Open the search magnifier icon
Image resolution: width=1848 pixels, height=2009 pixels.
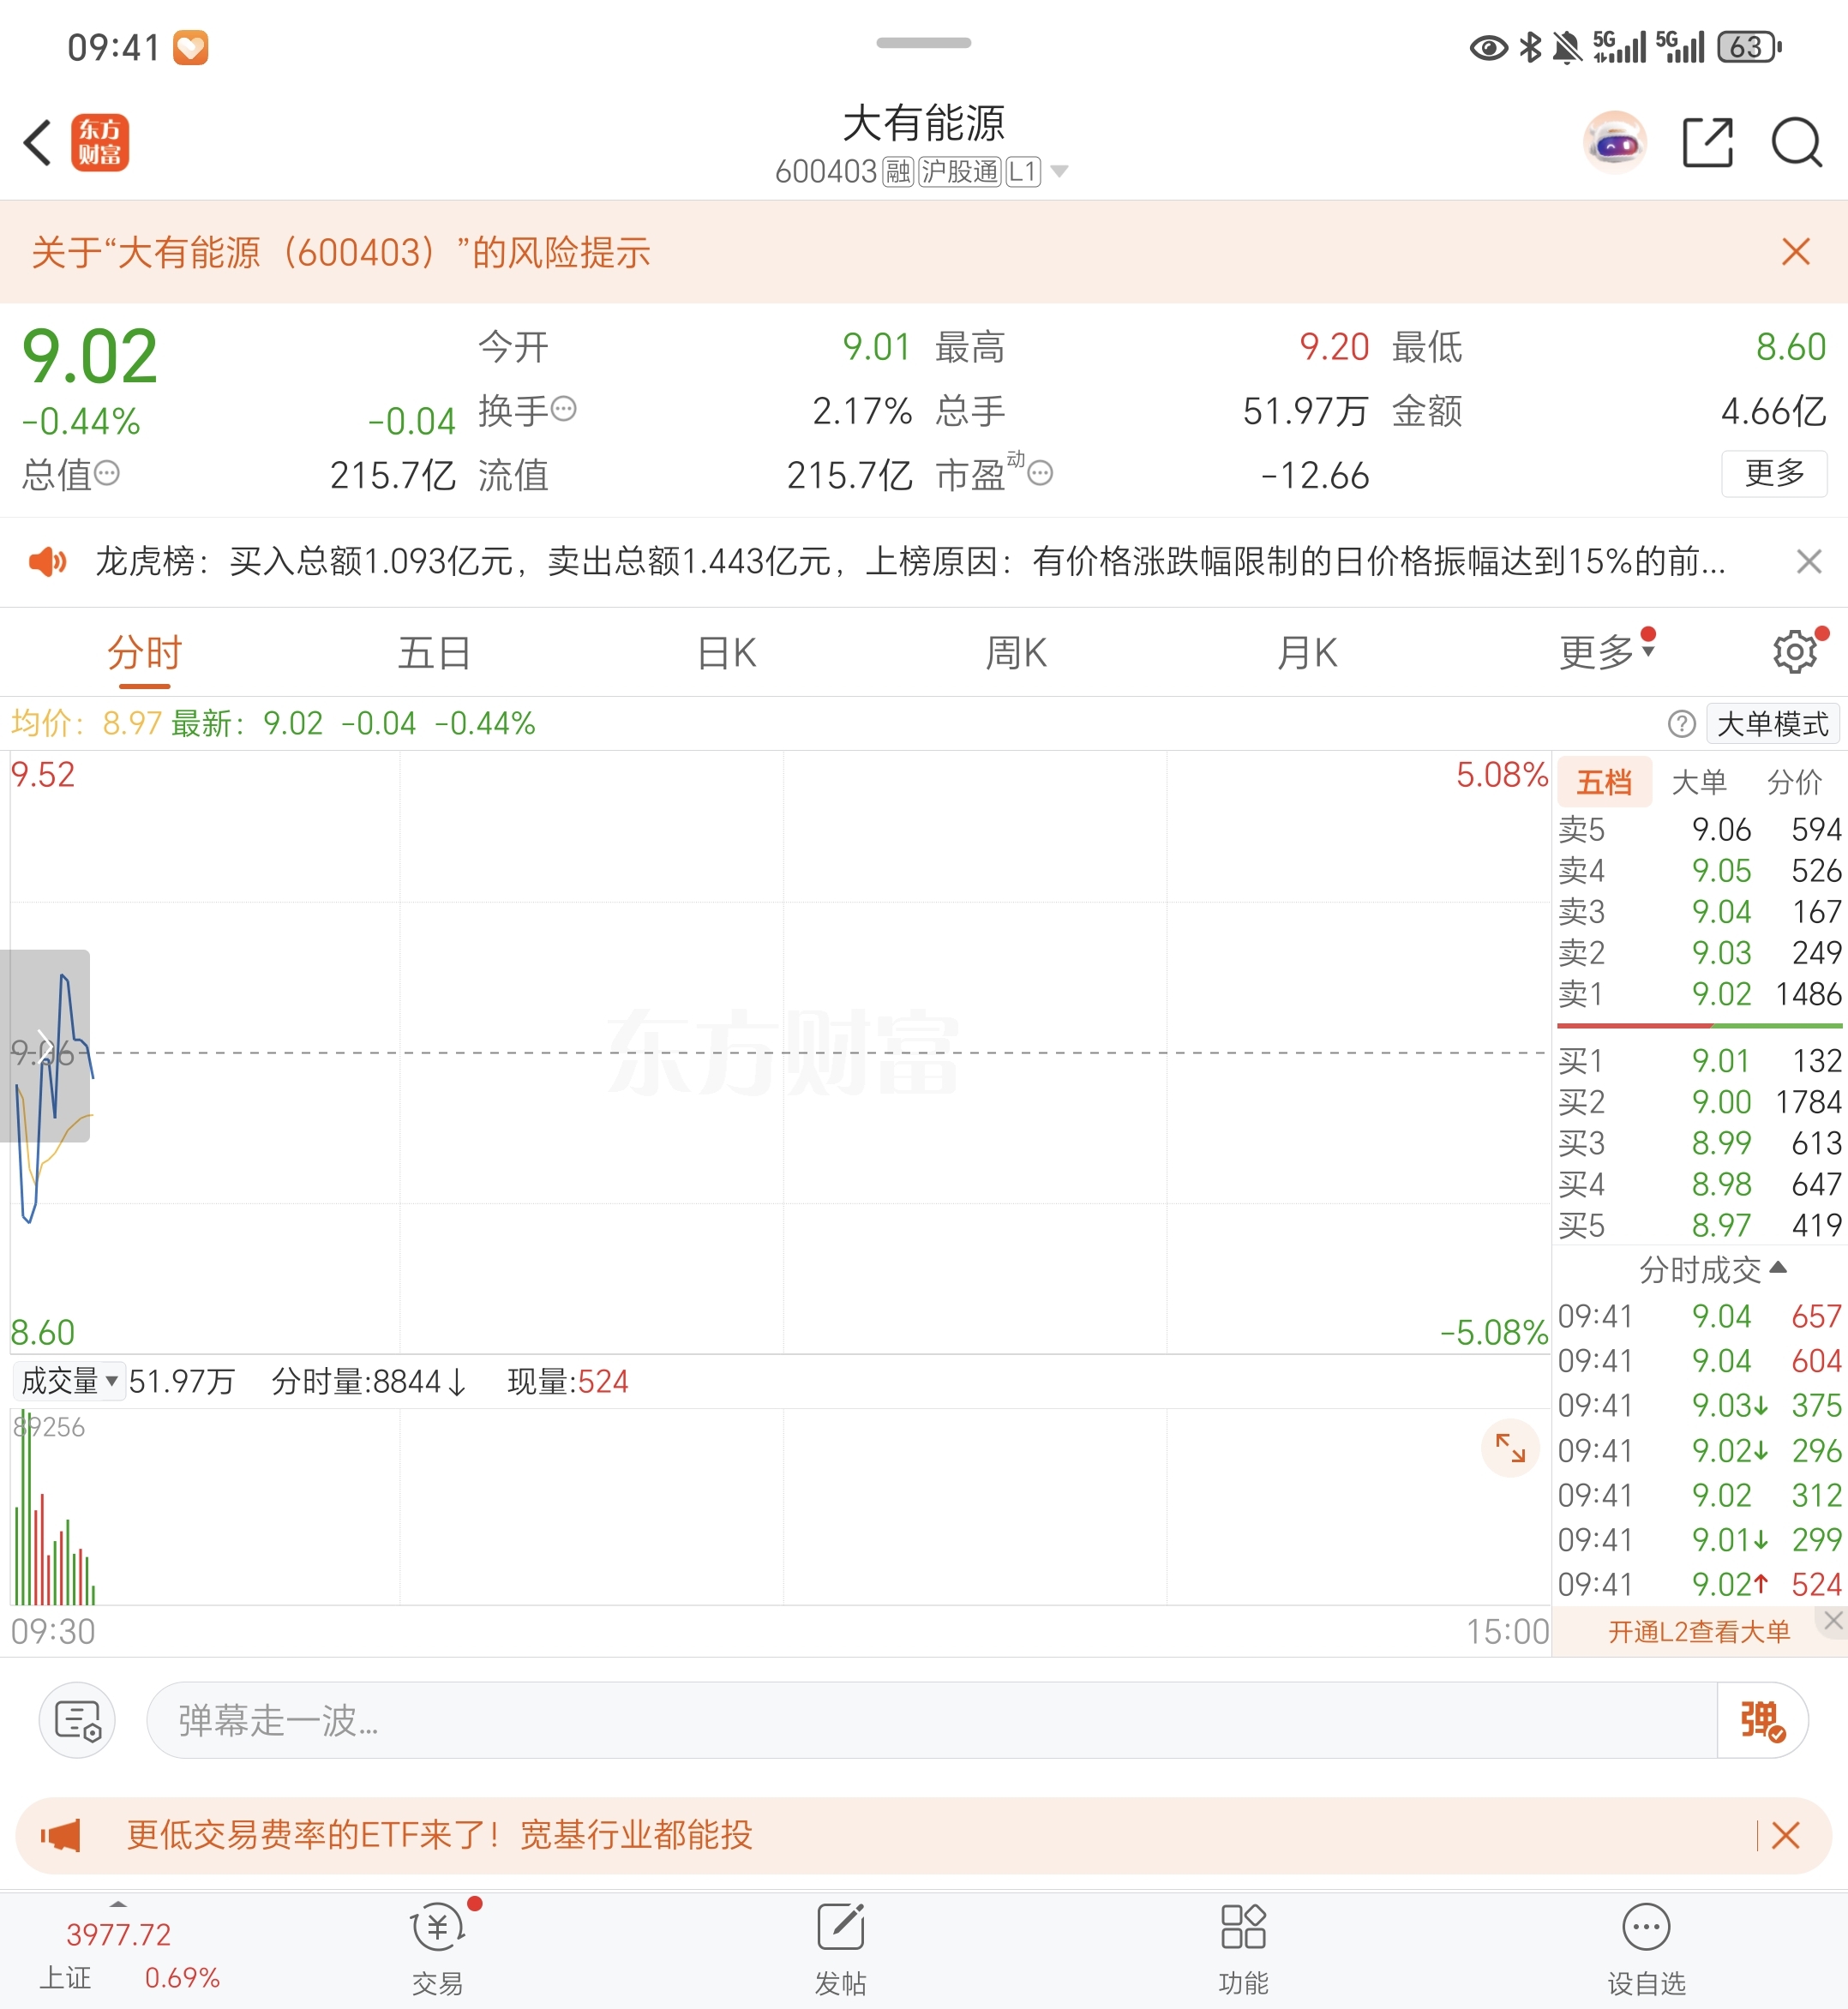[1796, 143]
